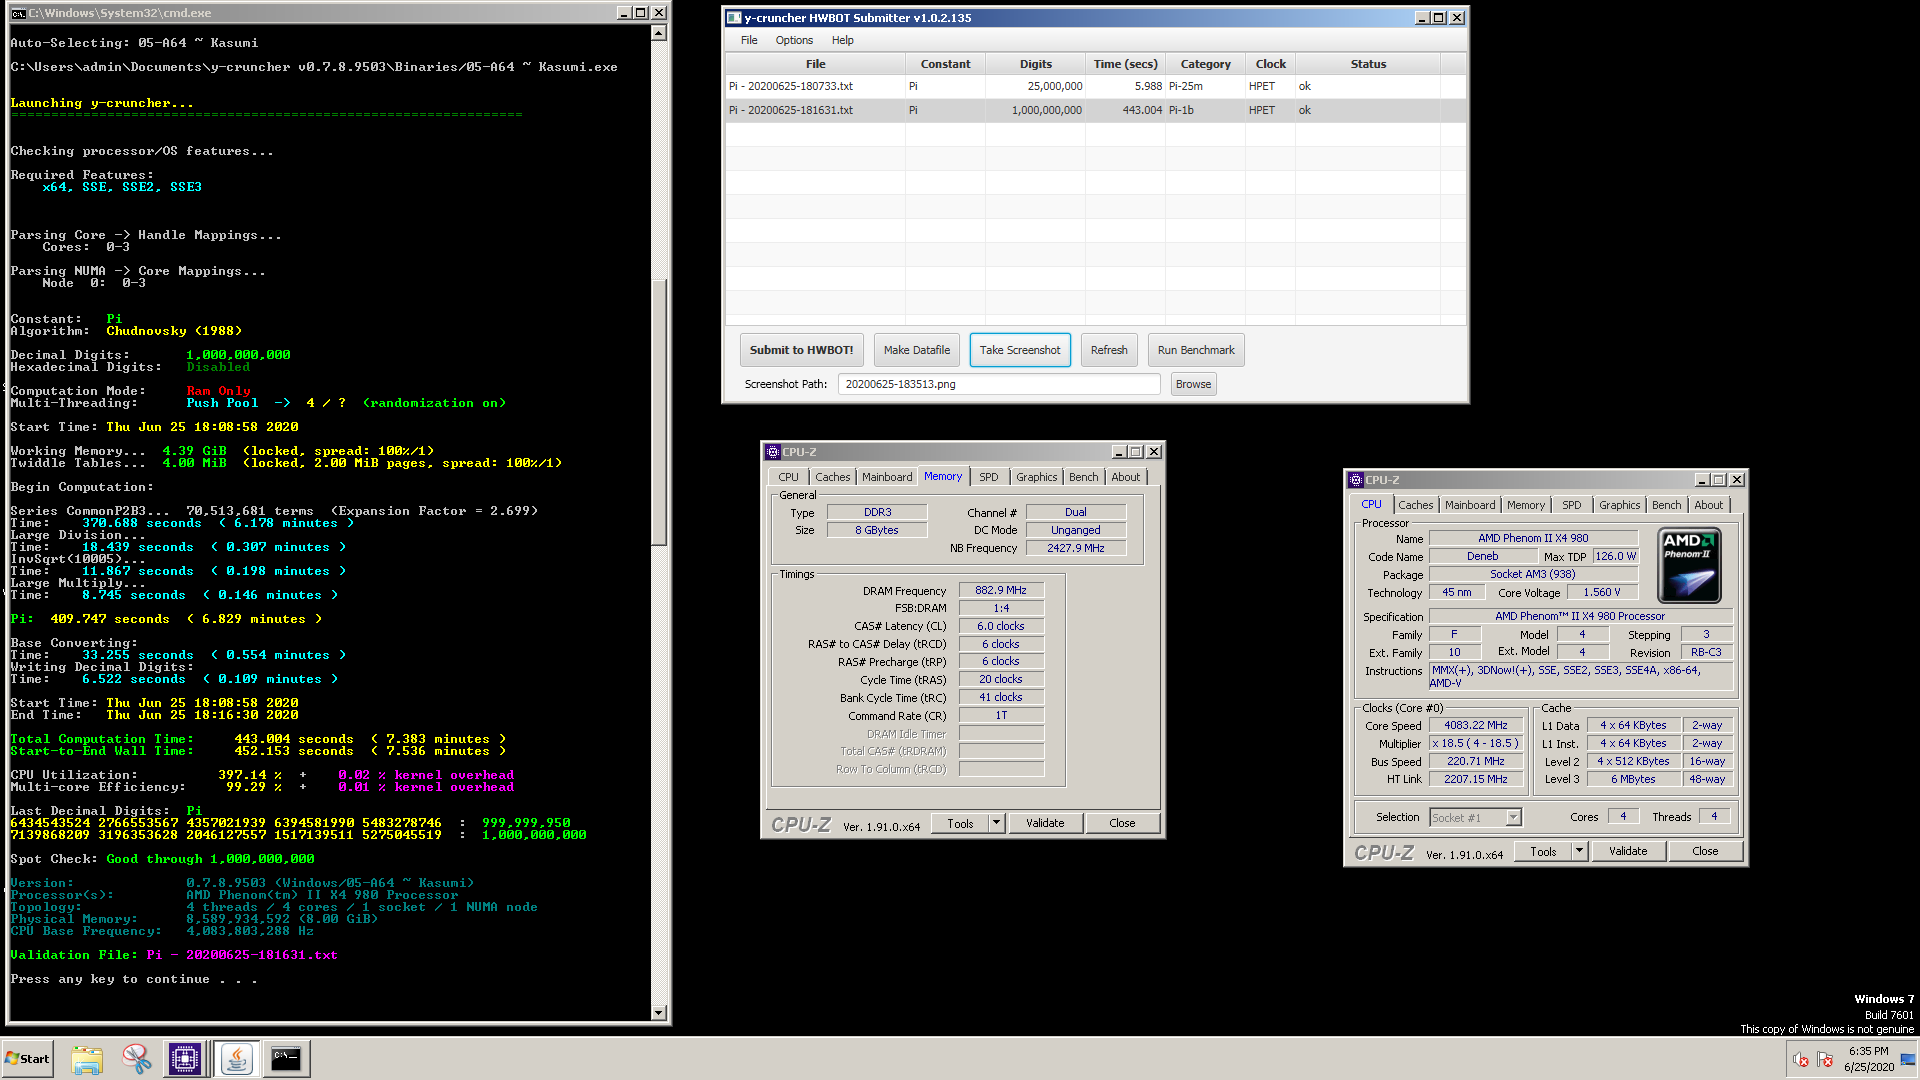Image resolution: width=1920 pixels, height=1080 pixels.
Task: Select the CPU-Z taskbar icon
Action: point(185,1059)
